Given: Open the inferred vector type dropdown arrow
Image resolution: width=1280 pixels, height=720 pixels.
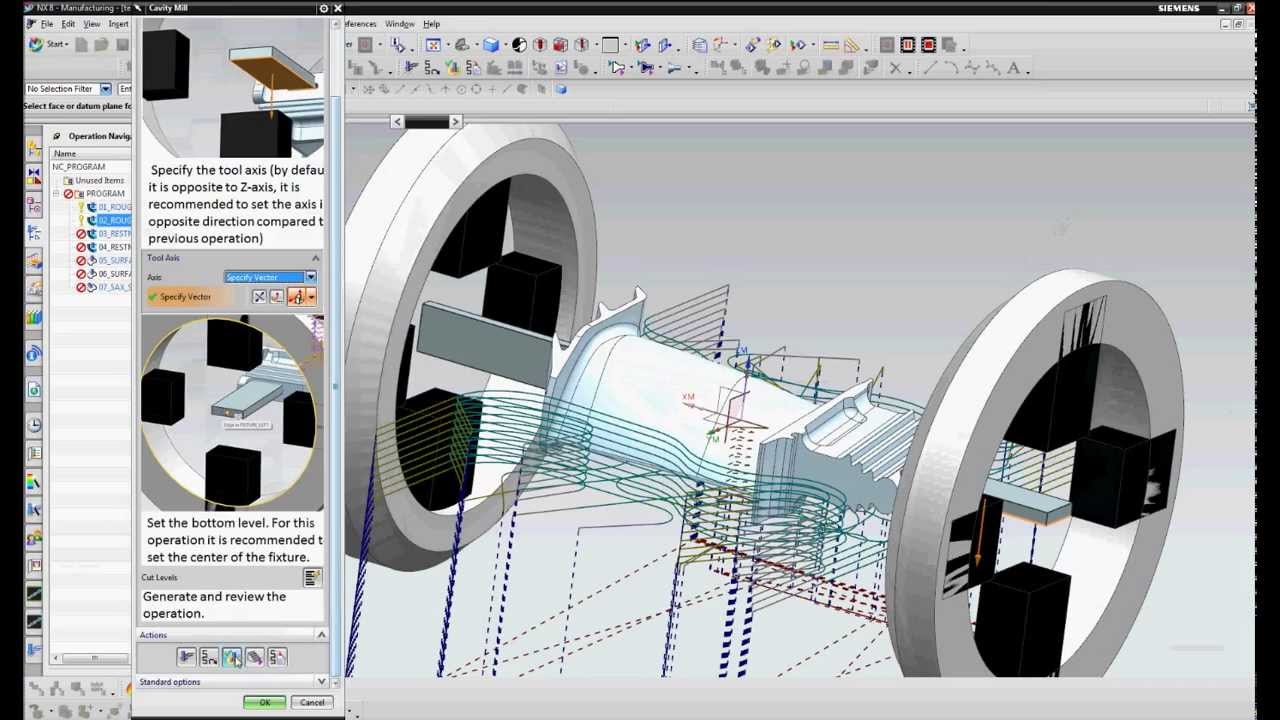Looking at the screenshot, I should pos(311,297).
